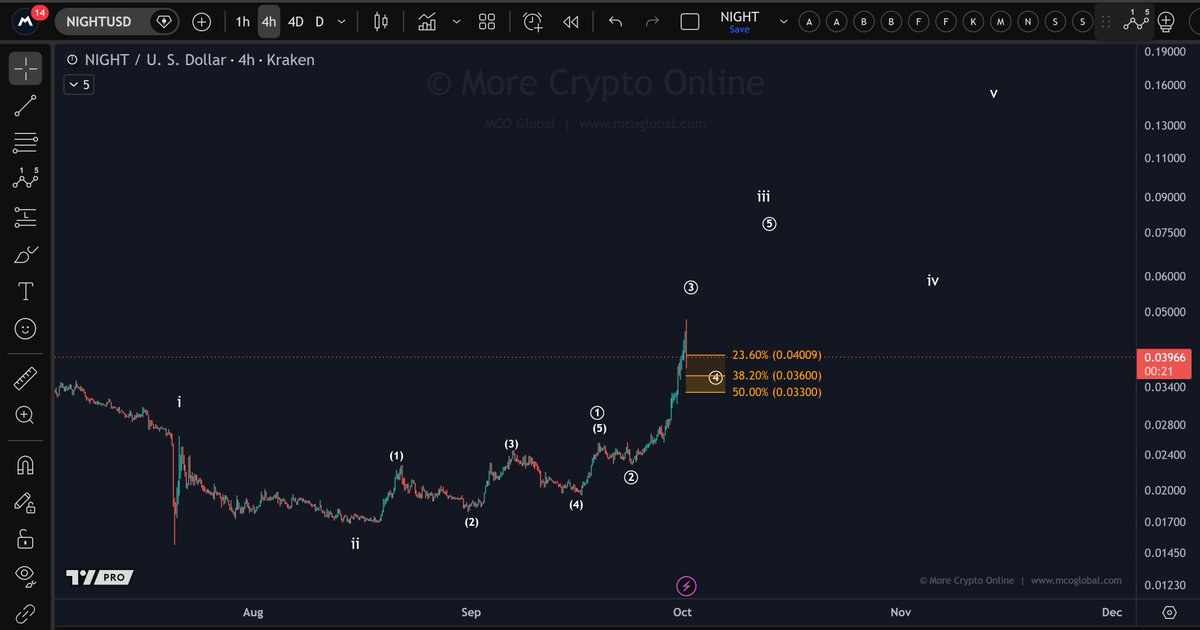Select the circled 3 wave label
The width and height of the screenshot is (1200, 630).
point(691,288)
